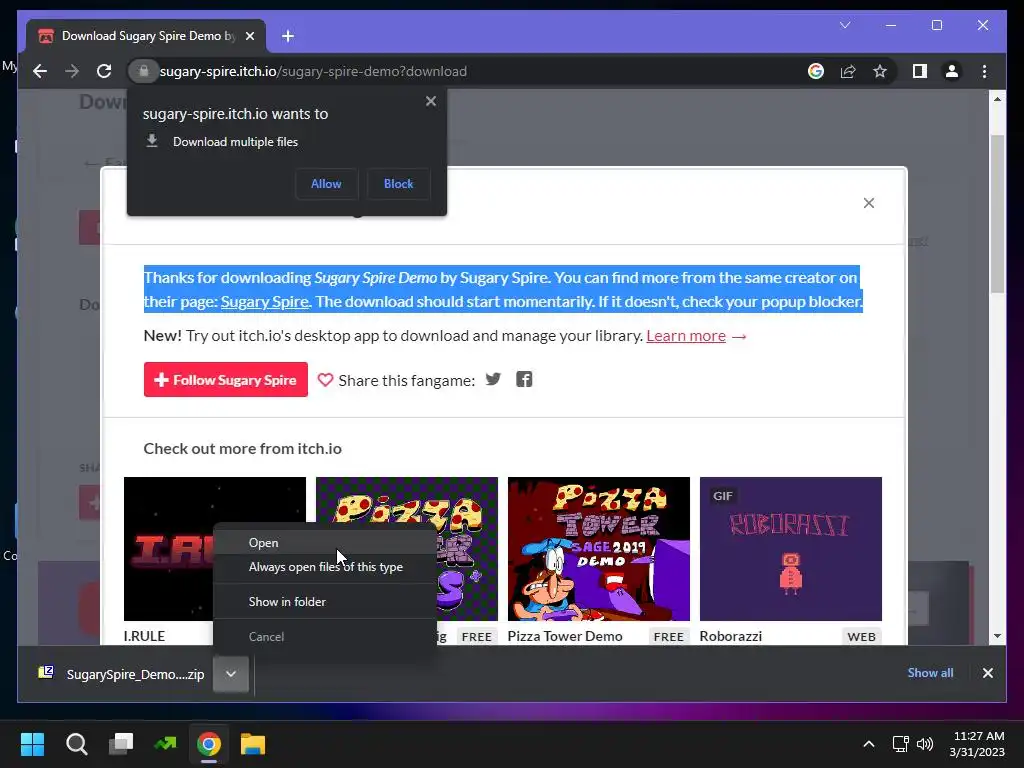1024x768 pixels.
Task: Share the fangame on Twitter
Action: click(493, 379)
